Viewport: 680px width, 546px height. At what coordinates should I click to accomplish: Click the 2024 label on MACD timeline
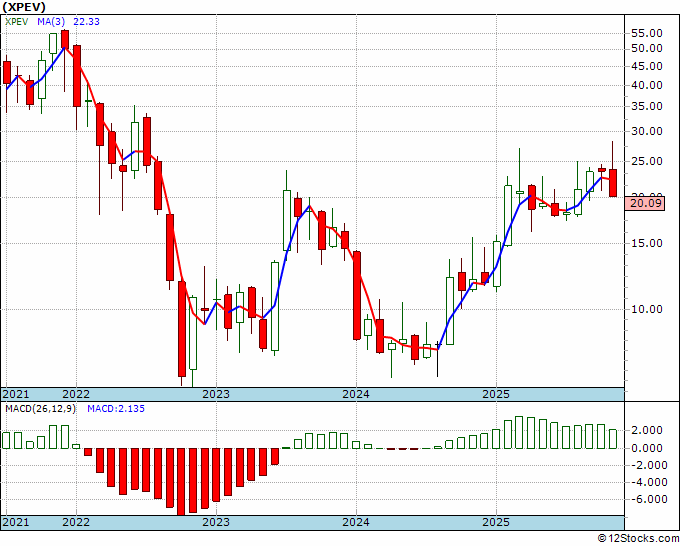coord(356,522)
